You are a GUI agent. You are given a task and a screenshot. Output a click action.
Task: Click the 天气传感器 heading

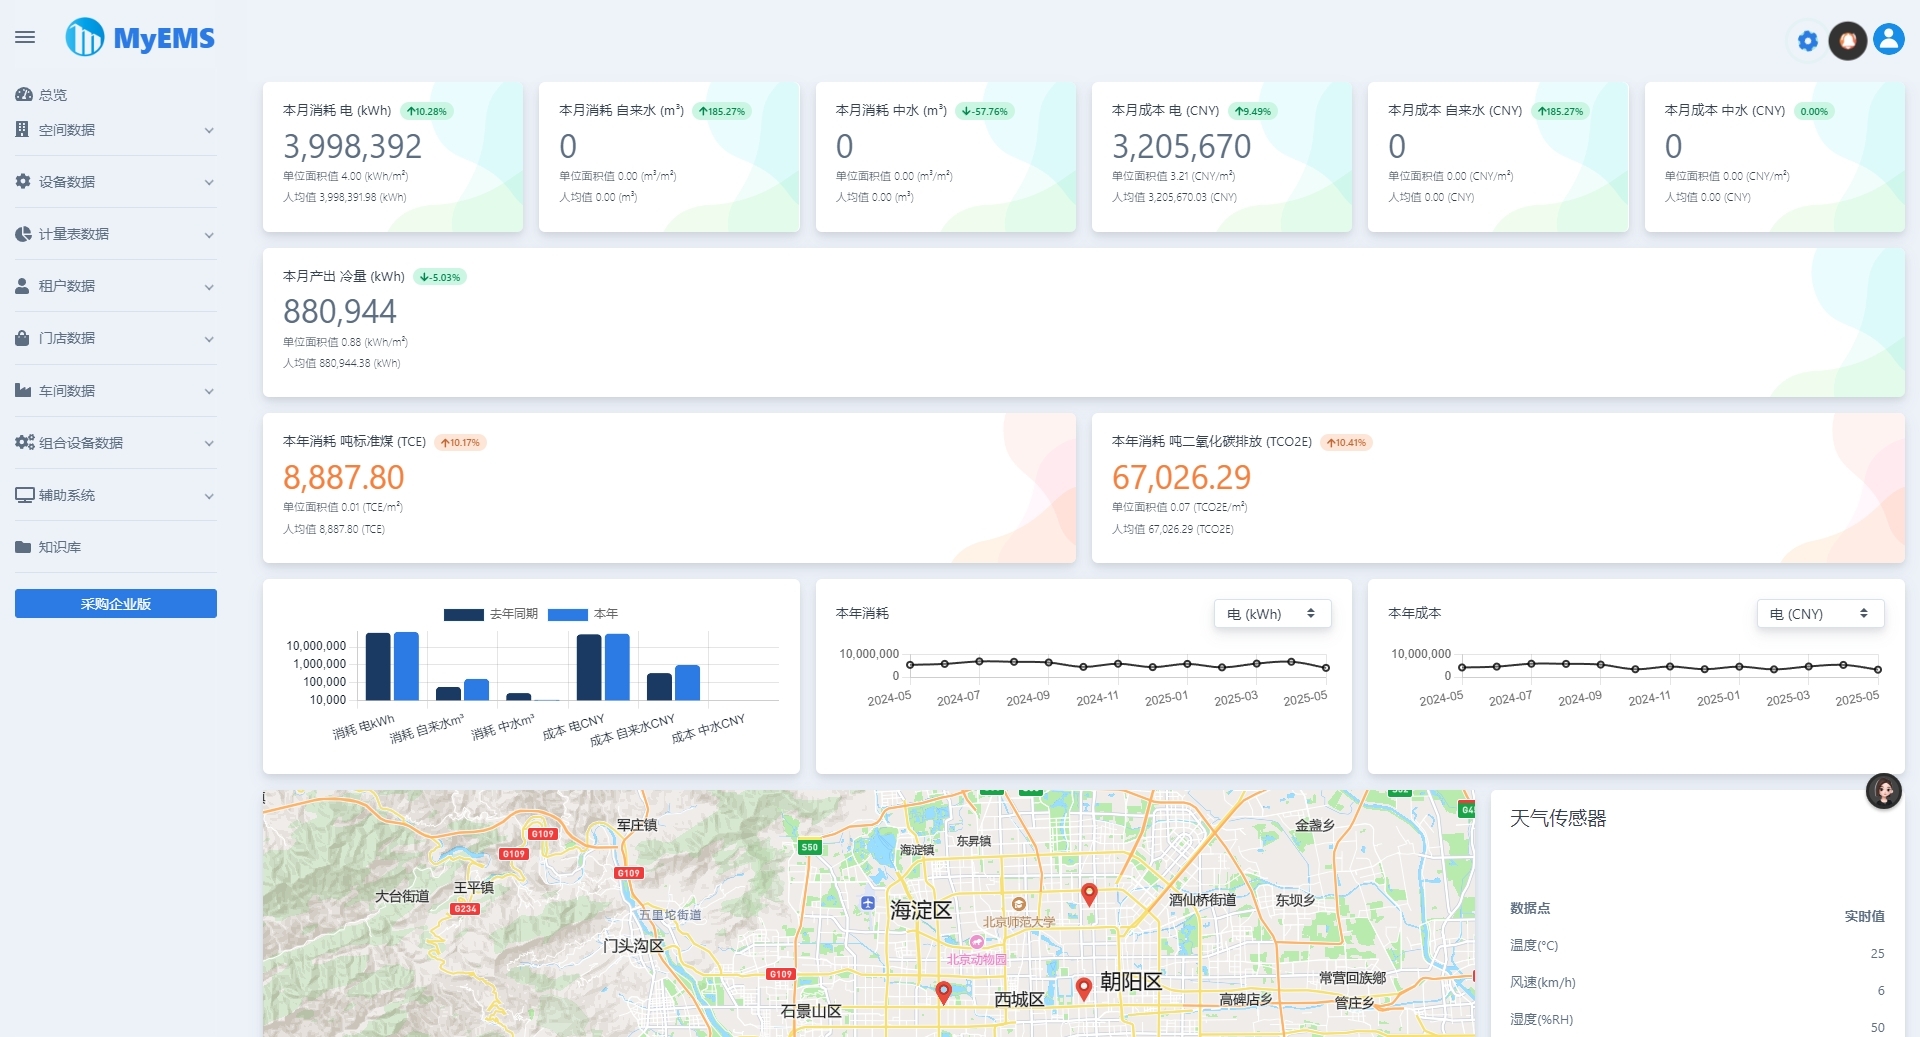point(1558,819)
